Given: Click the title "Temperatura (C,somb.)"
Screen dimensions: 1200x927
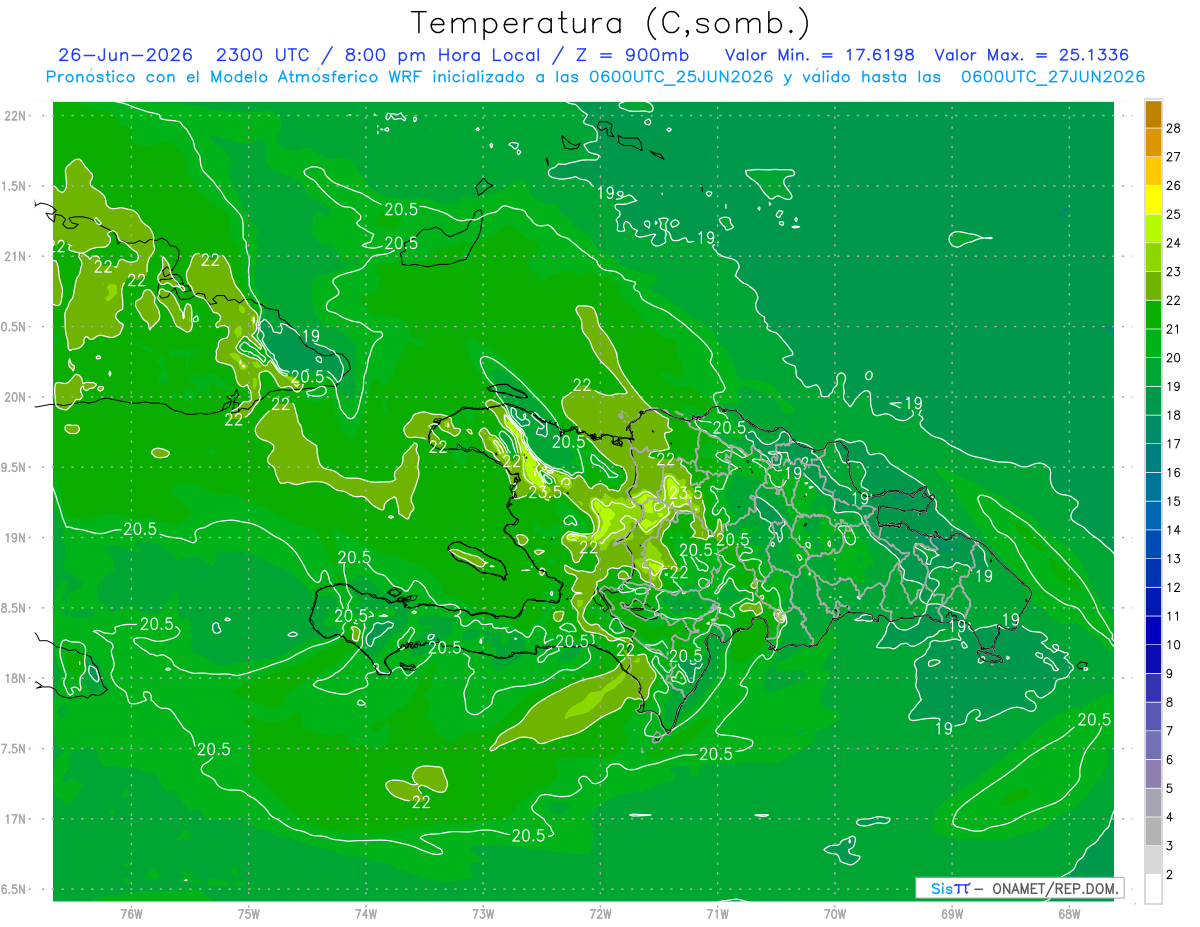Looking at the screenshot, I should tap(610, 23).
